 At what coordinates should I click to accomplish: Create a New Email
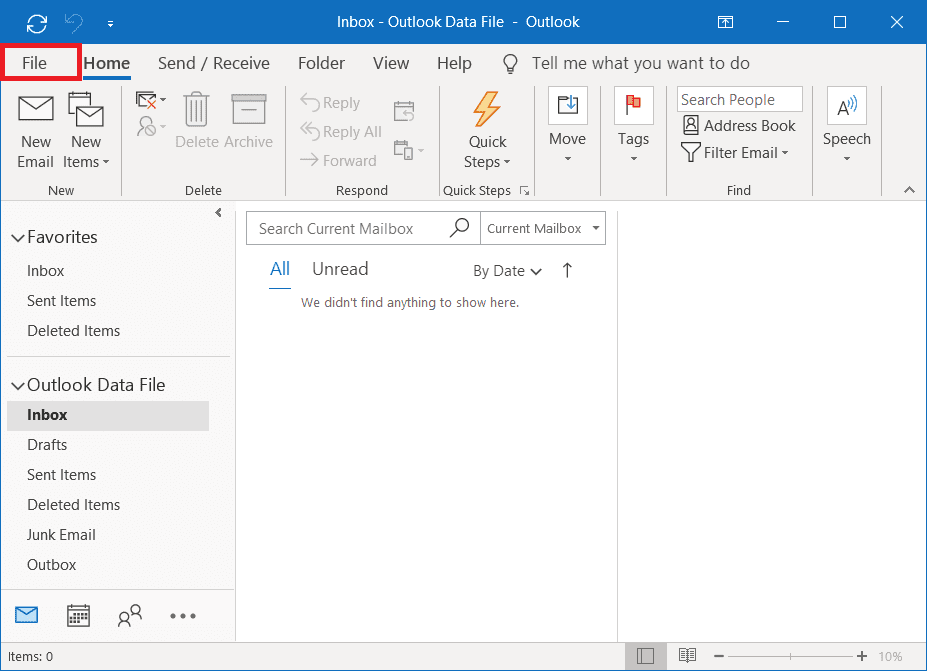(x=35, y=132)
